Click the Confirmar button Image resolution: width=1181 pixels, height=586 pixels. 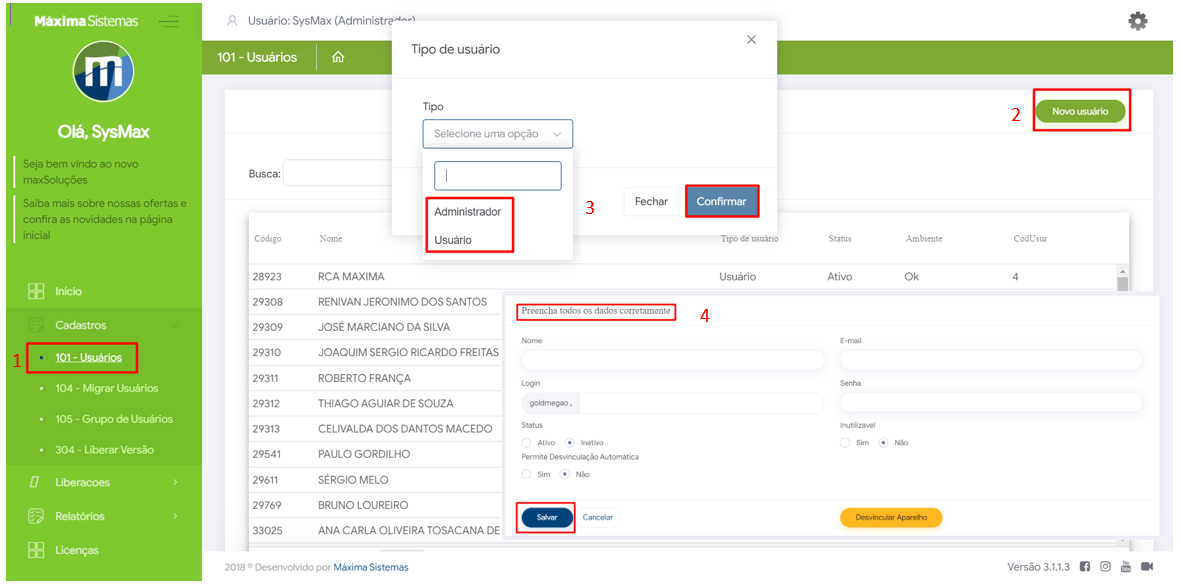click(x=722, y=202)
